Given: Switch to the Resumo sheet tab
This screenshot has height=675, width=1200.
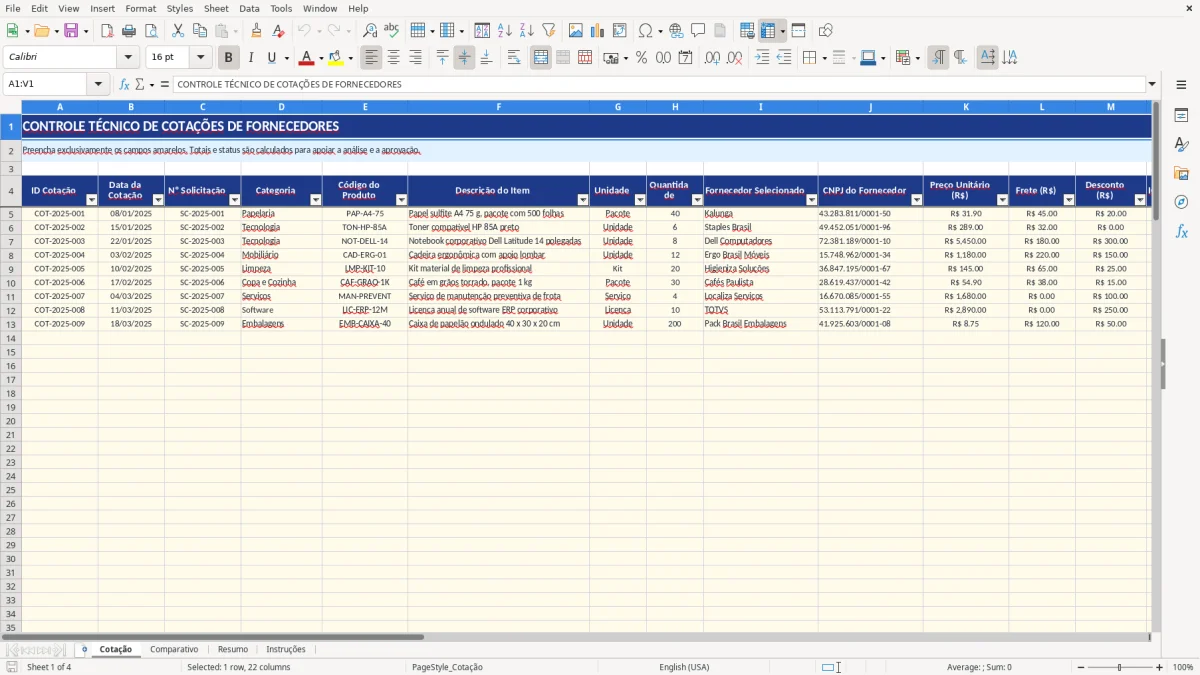Looking at the screenshot, I should [x=233, y=649].
